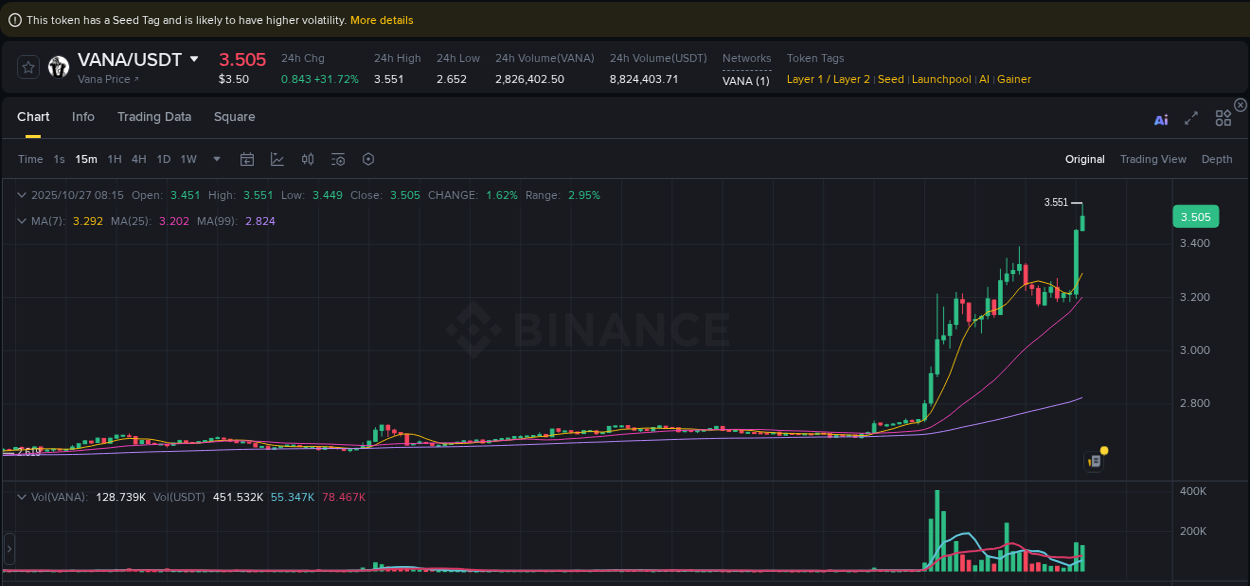Viewport: 1250px width, 586px height.
Task: Open the Square tab
Action: pyautogui.click(x=234, y=117)
